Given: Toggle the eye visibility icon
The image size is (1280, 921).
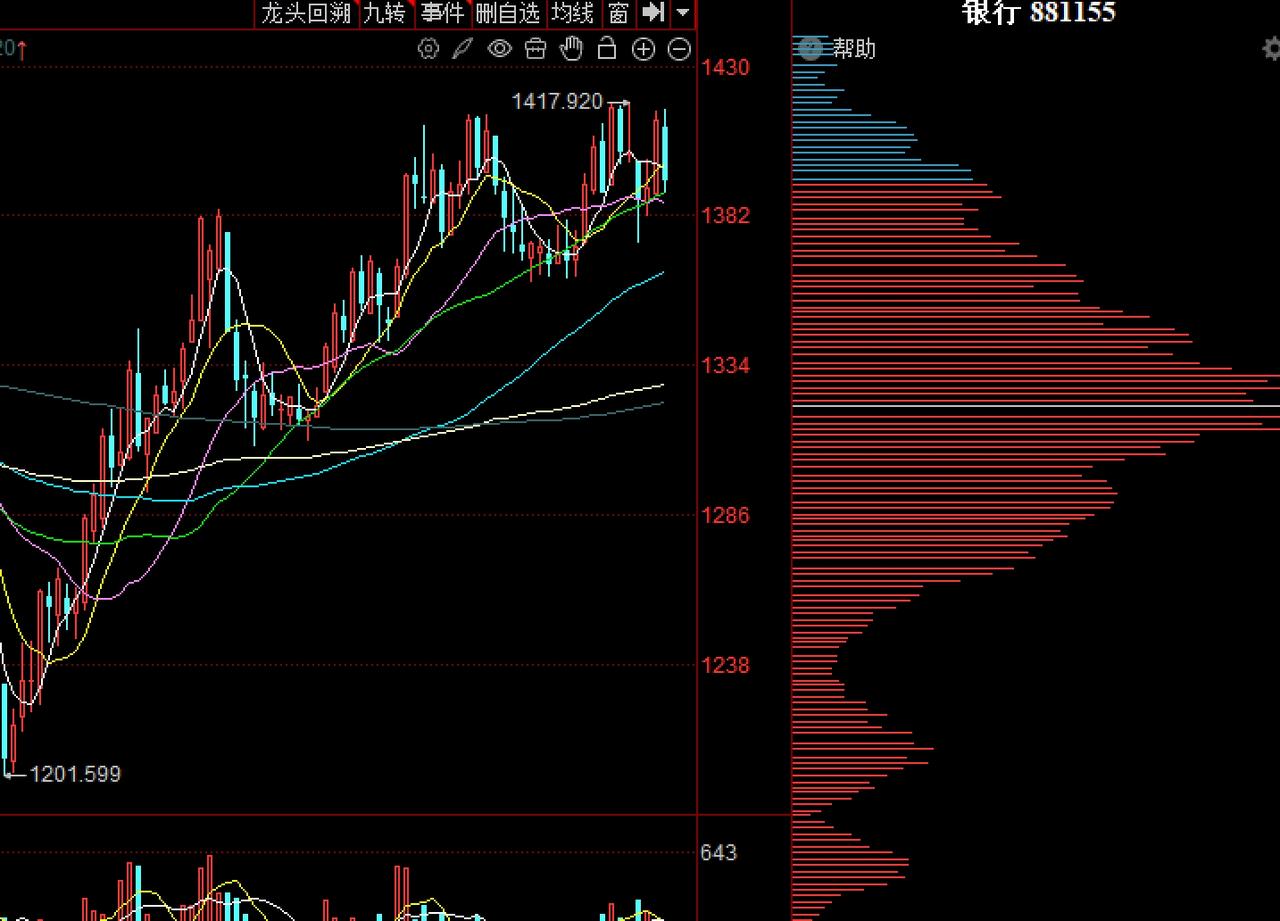Looking at the screenshot, I should (x=499, y=48).
